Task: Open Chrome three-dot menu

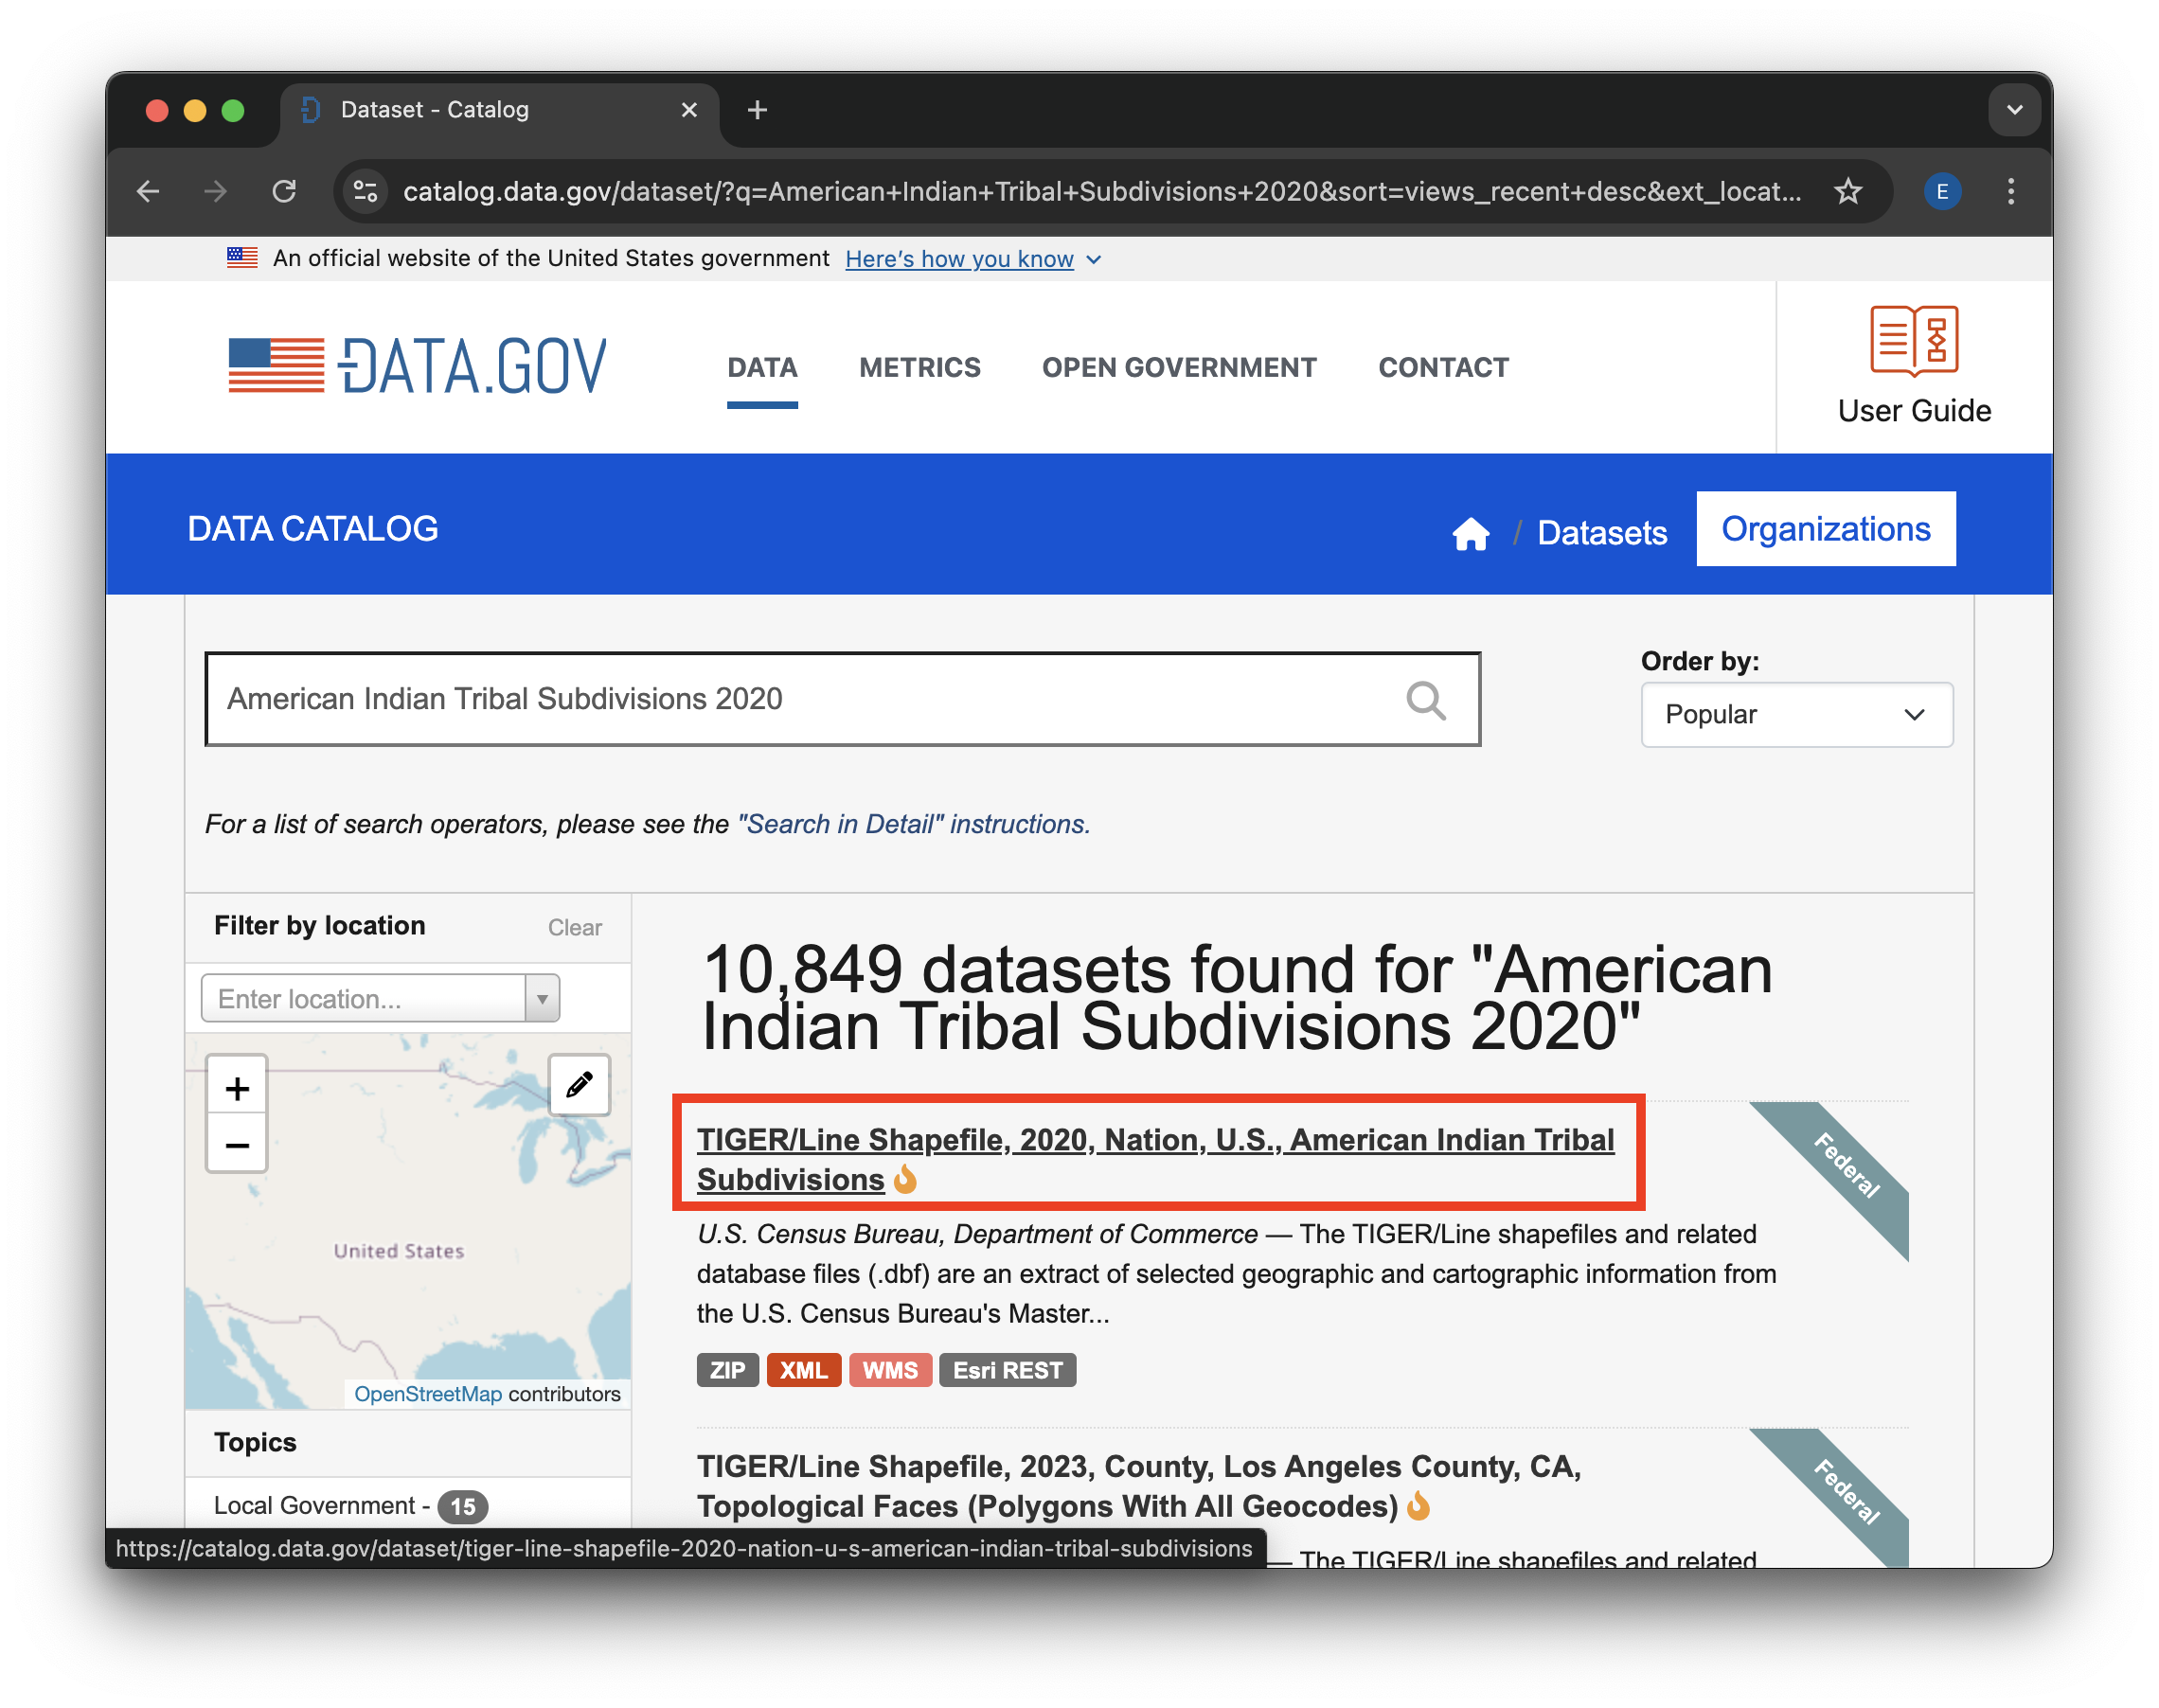Action: (x=2010, y=191)
